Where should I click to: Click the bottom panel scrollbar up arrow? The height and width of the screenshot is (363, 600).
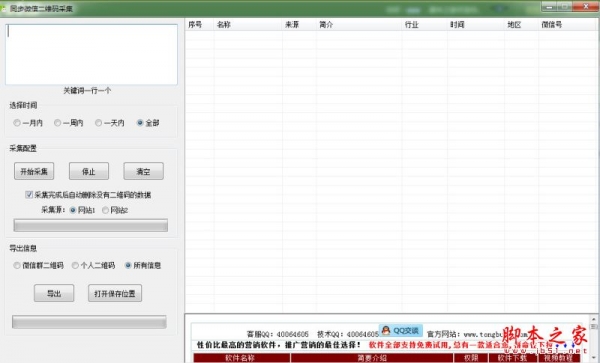tap(593, 319)
